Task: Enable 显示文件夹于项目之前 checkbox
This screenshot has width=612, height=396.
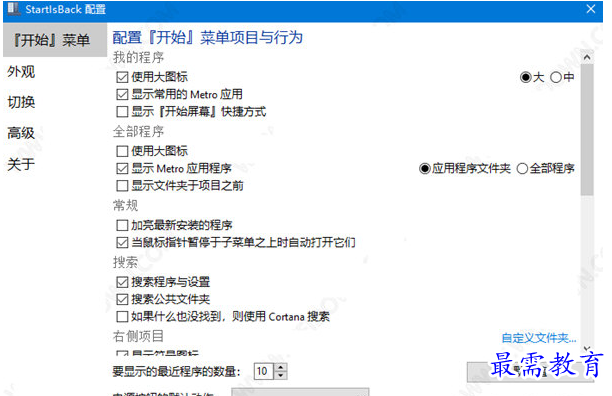Action: pyautogui.click(x=122, y=186)
